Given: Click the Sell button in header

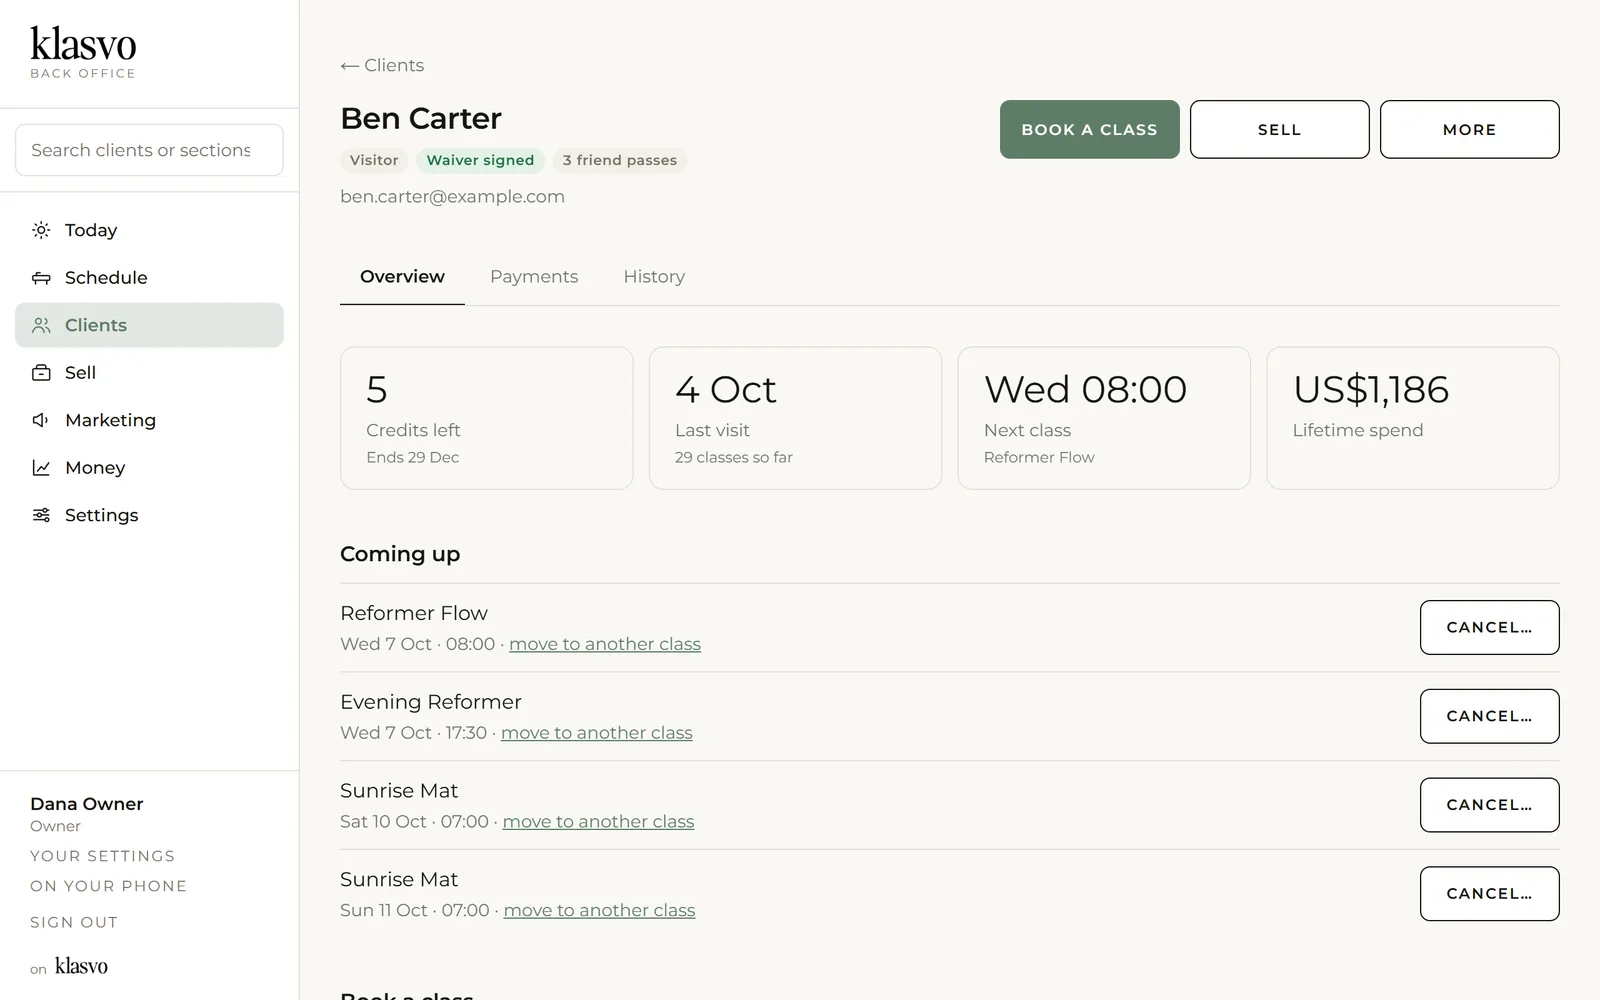Looking at the screenshot, I should pyautogui.click(x=1280, y=129).
